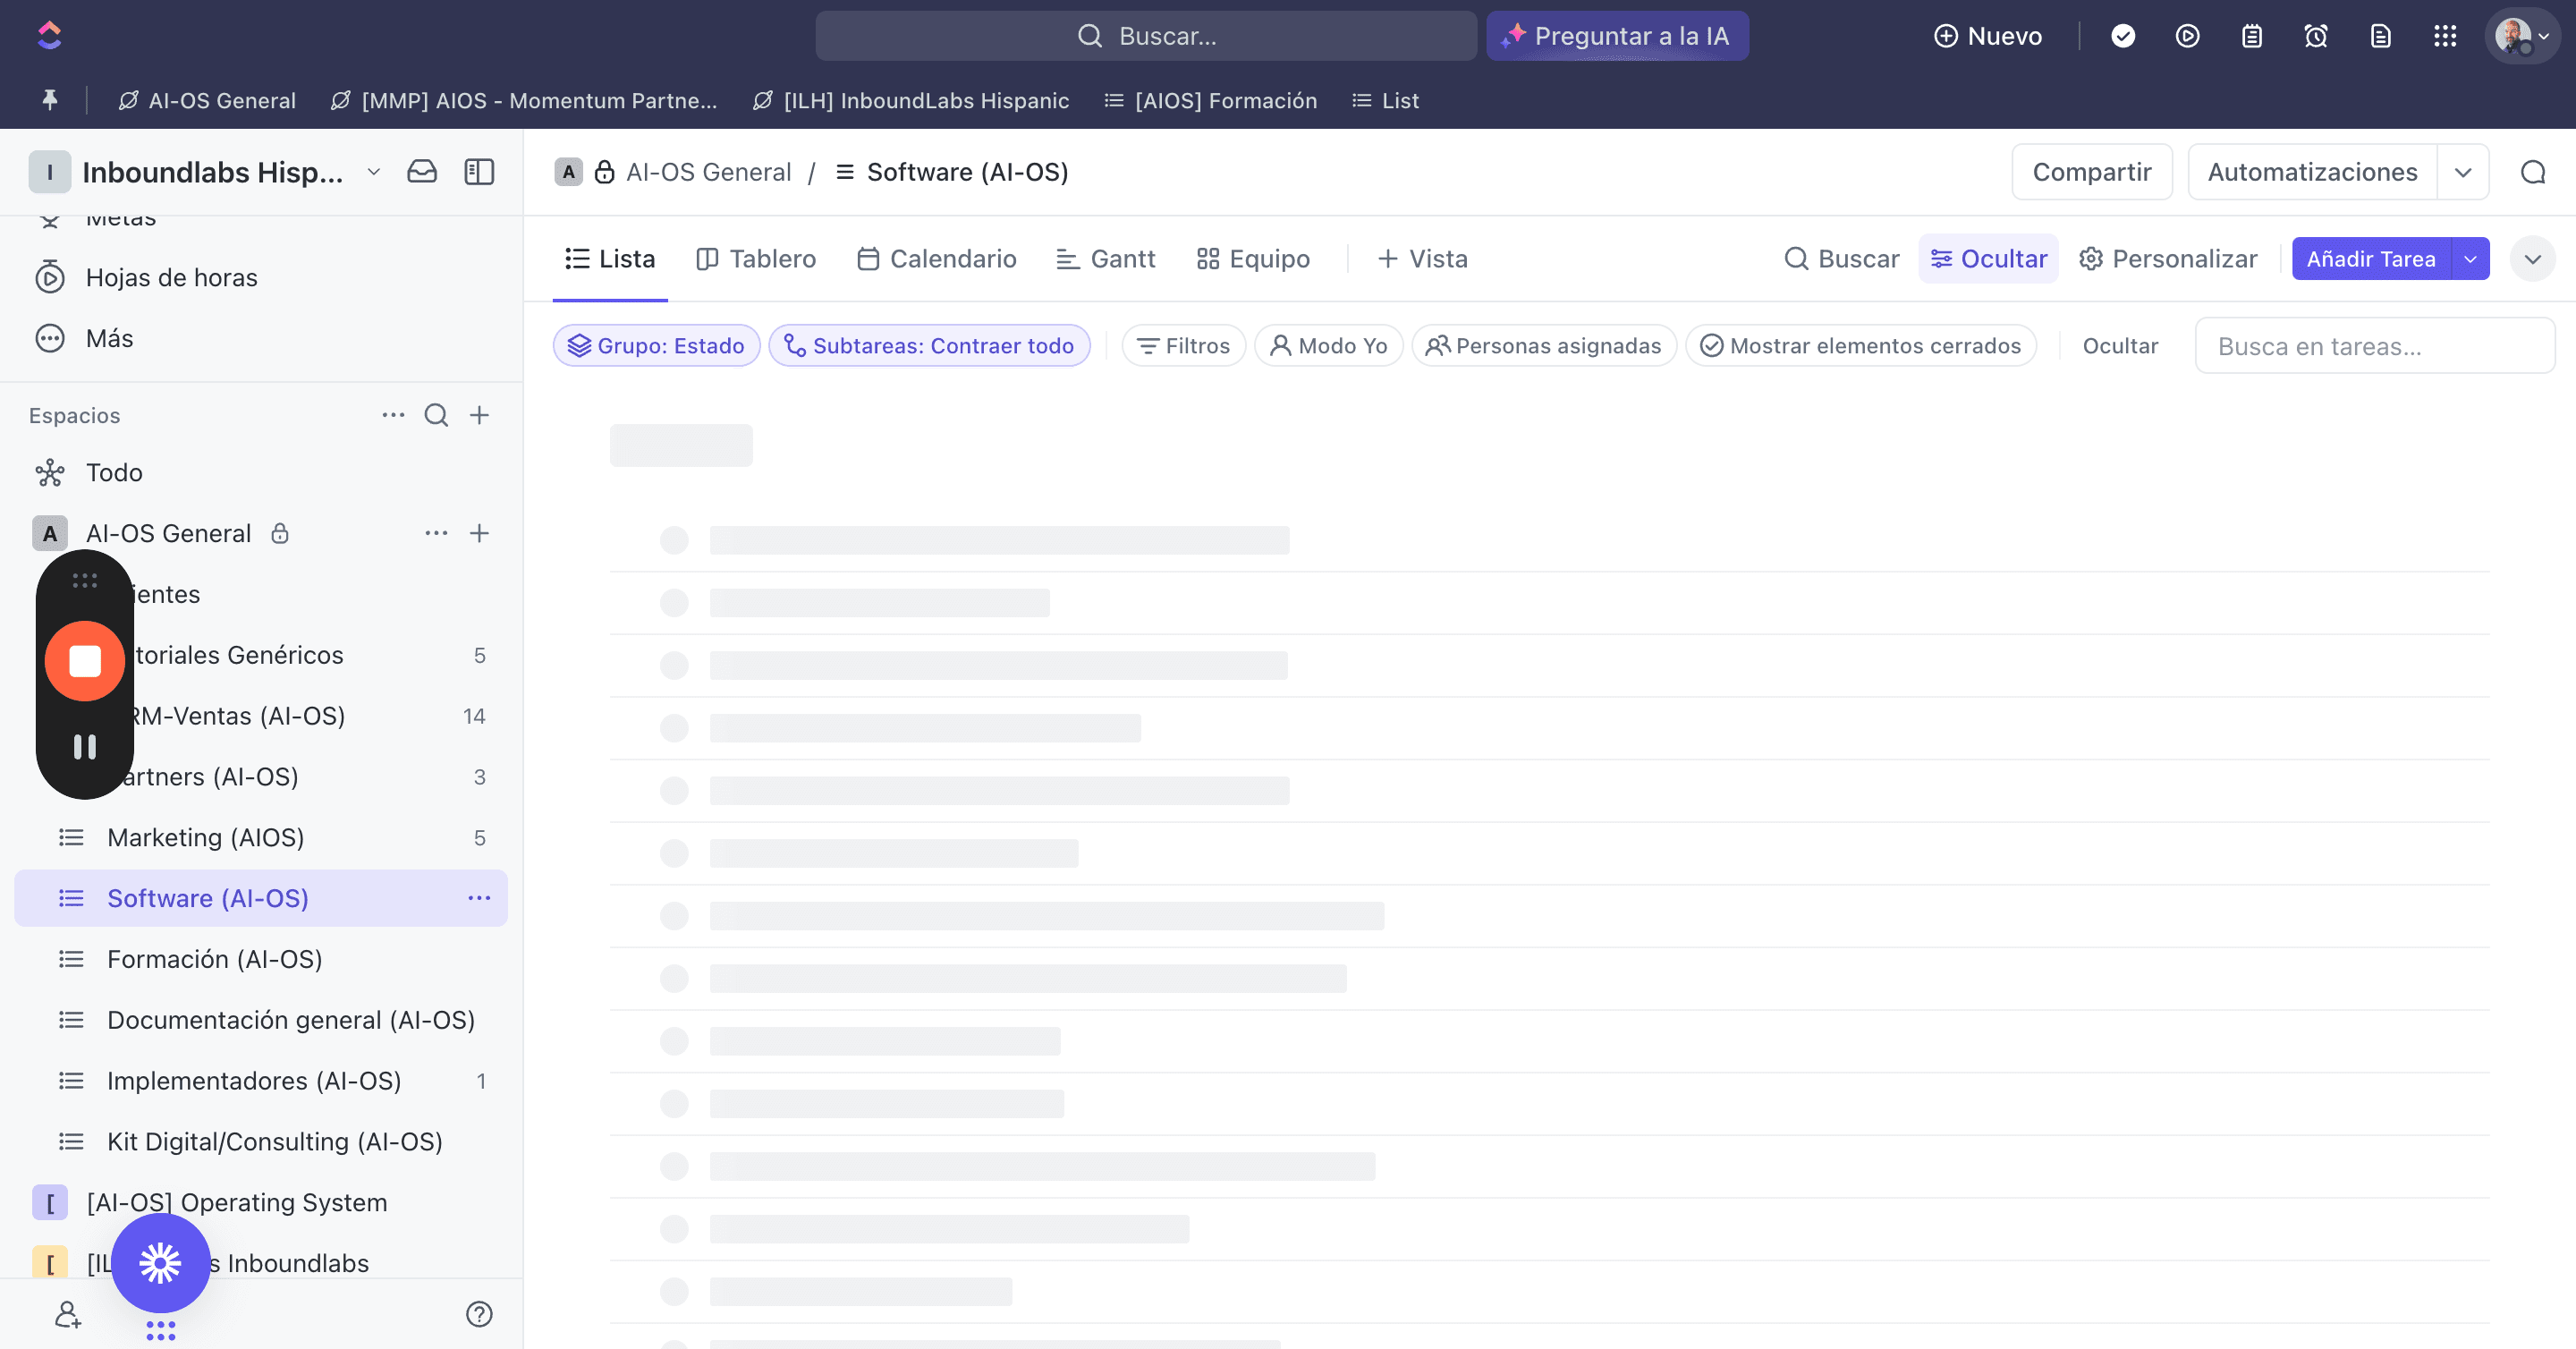Open the Espacios three-dot options
Screen dimensions: 2576x1349
point(393,415)
